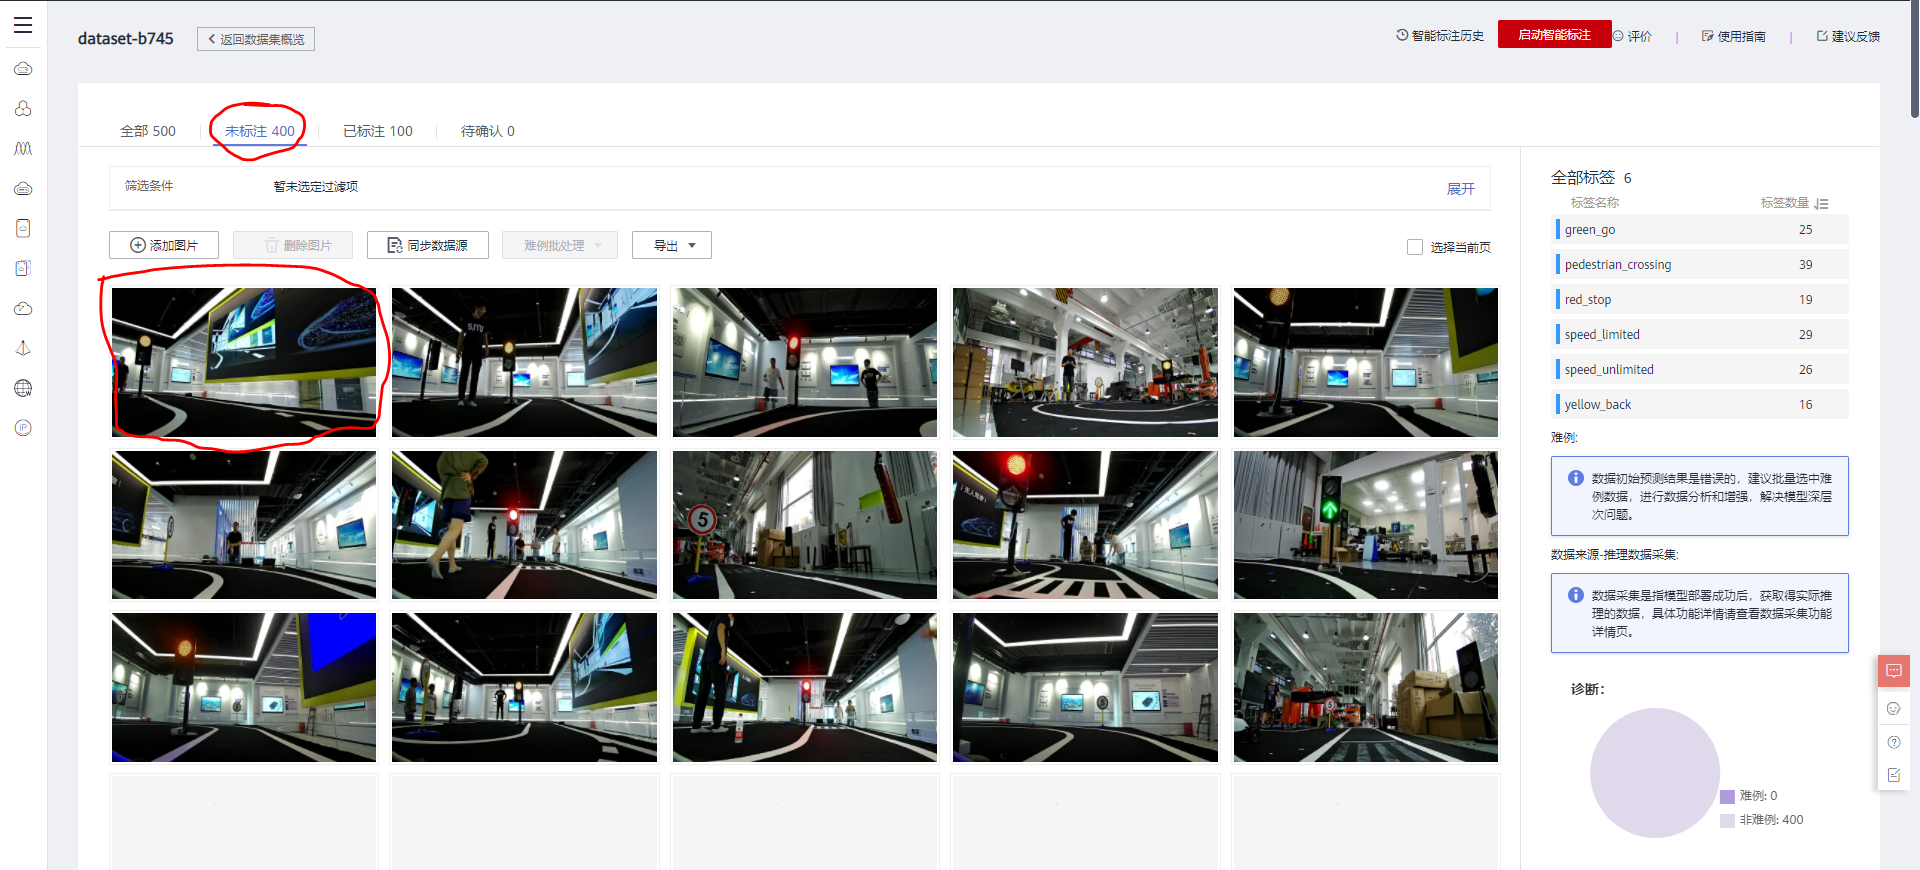1920x870 pixels.
Task: Open the thumbnail showing speed limit 5 sign
Action: pos(805,525)
